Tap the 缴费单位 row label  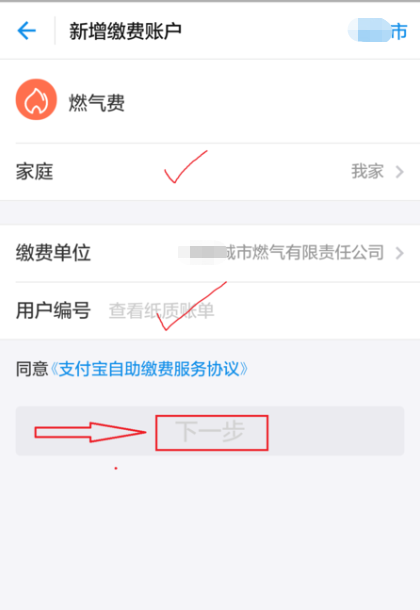click(53, 253)
